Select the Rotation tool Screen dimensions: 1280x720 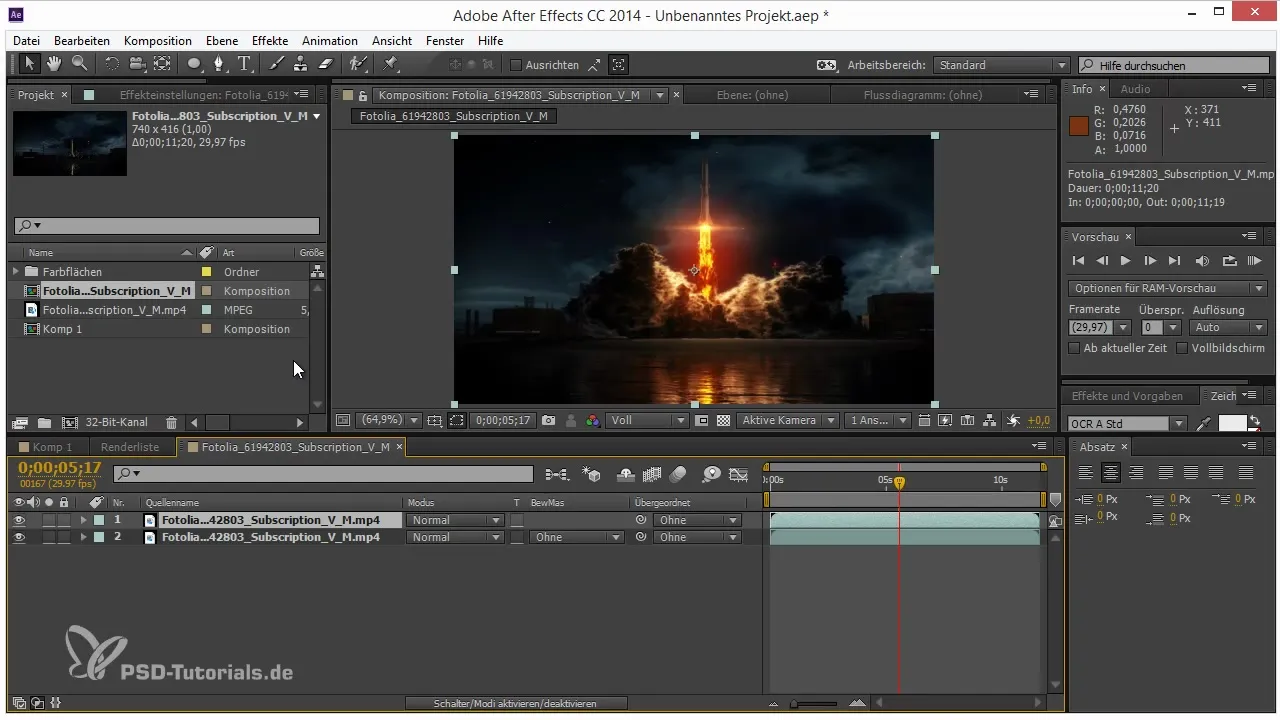coord(111,64)
